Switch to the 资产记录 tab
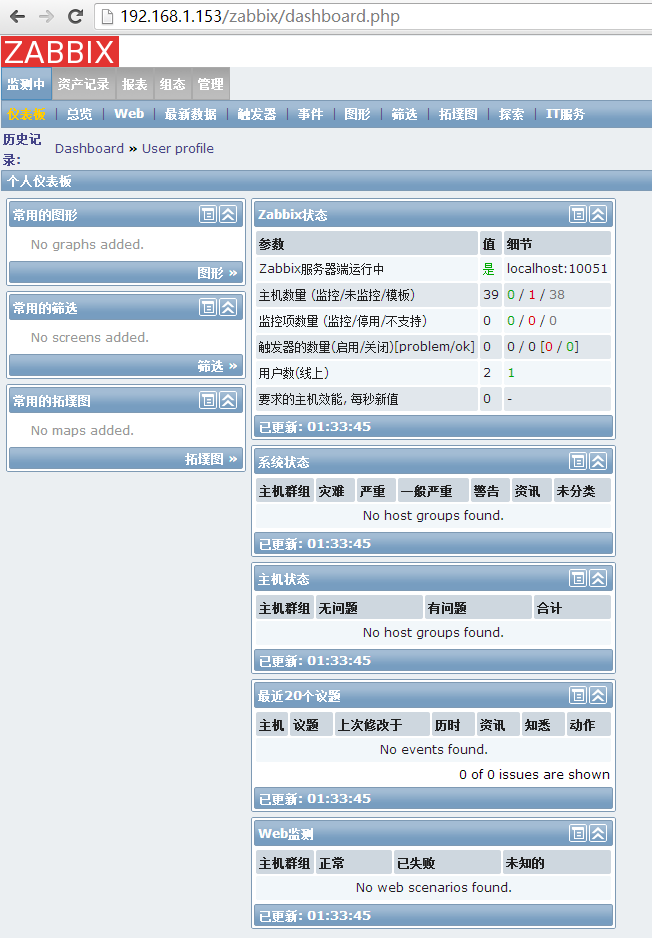Screen dimensions: 652x938 tap(84, 84)
